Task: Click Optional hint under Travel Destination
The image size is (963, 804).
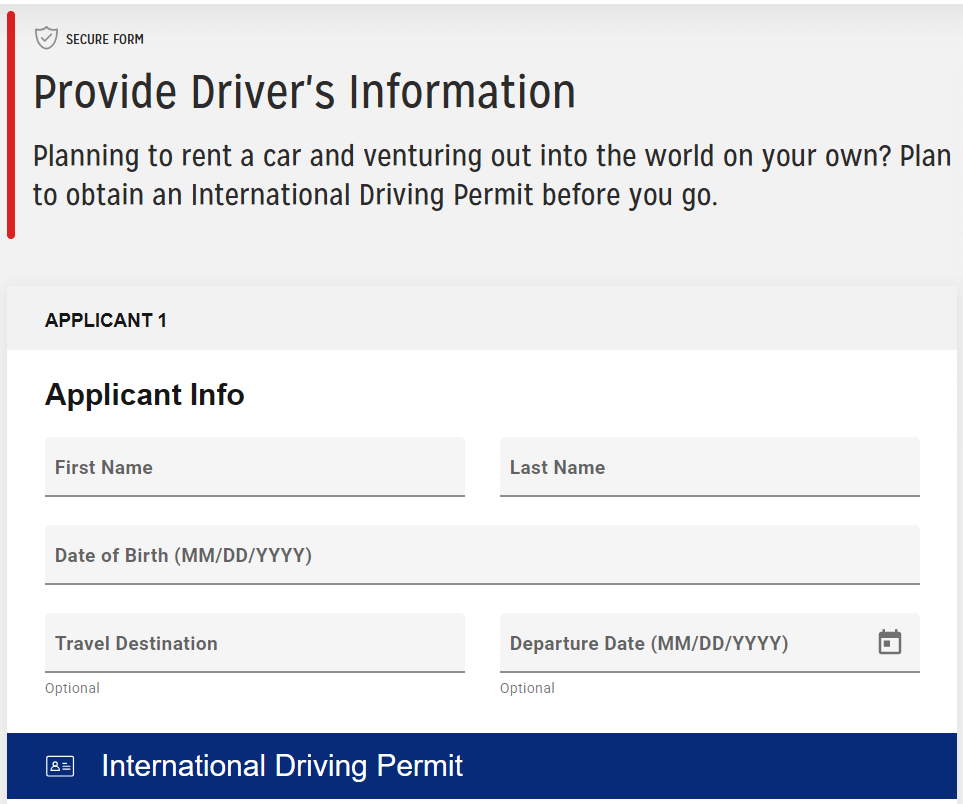Action: click(72, 688)
